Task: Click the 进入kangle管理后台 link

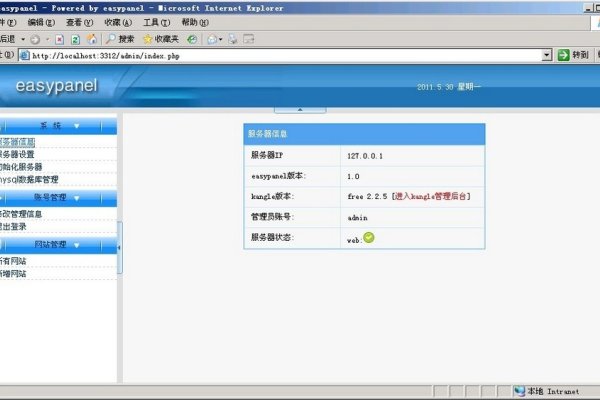Action: [x=430, y=196]
